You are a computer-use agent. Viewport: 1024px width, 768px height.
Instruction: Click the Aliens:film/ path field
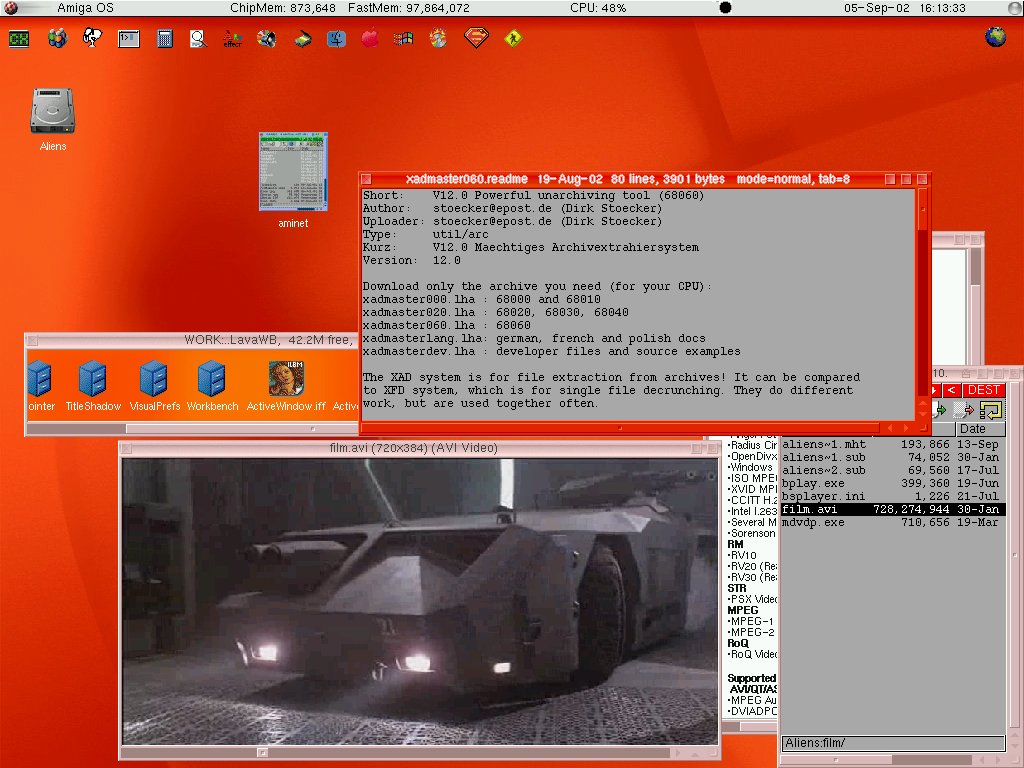892,743
